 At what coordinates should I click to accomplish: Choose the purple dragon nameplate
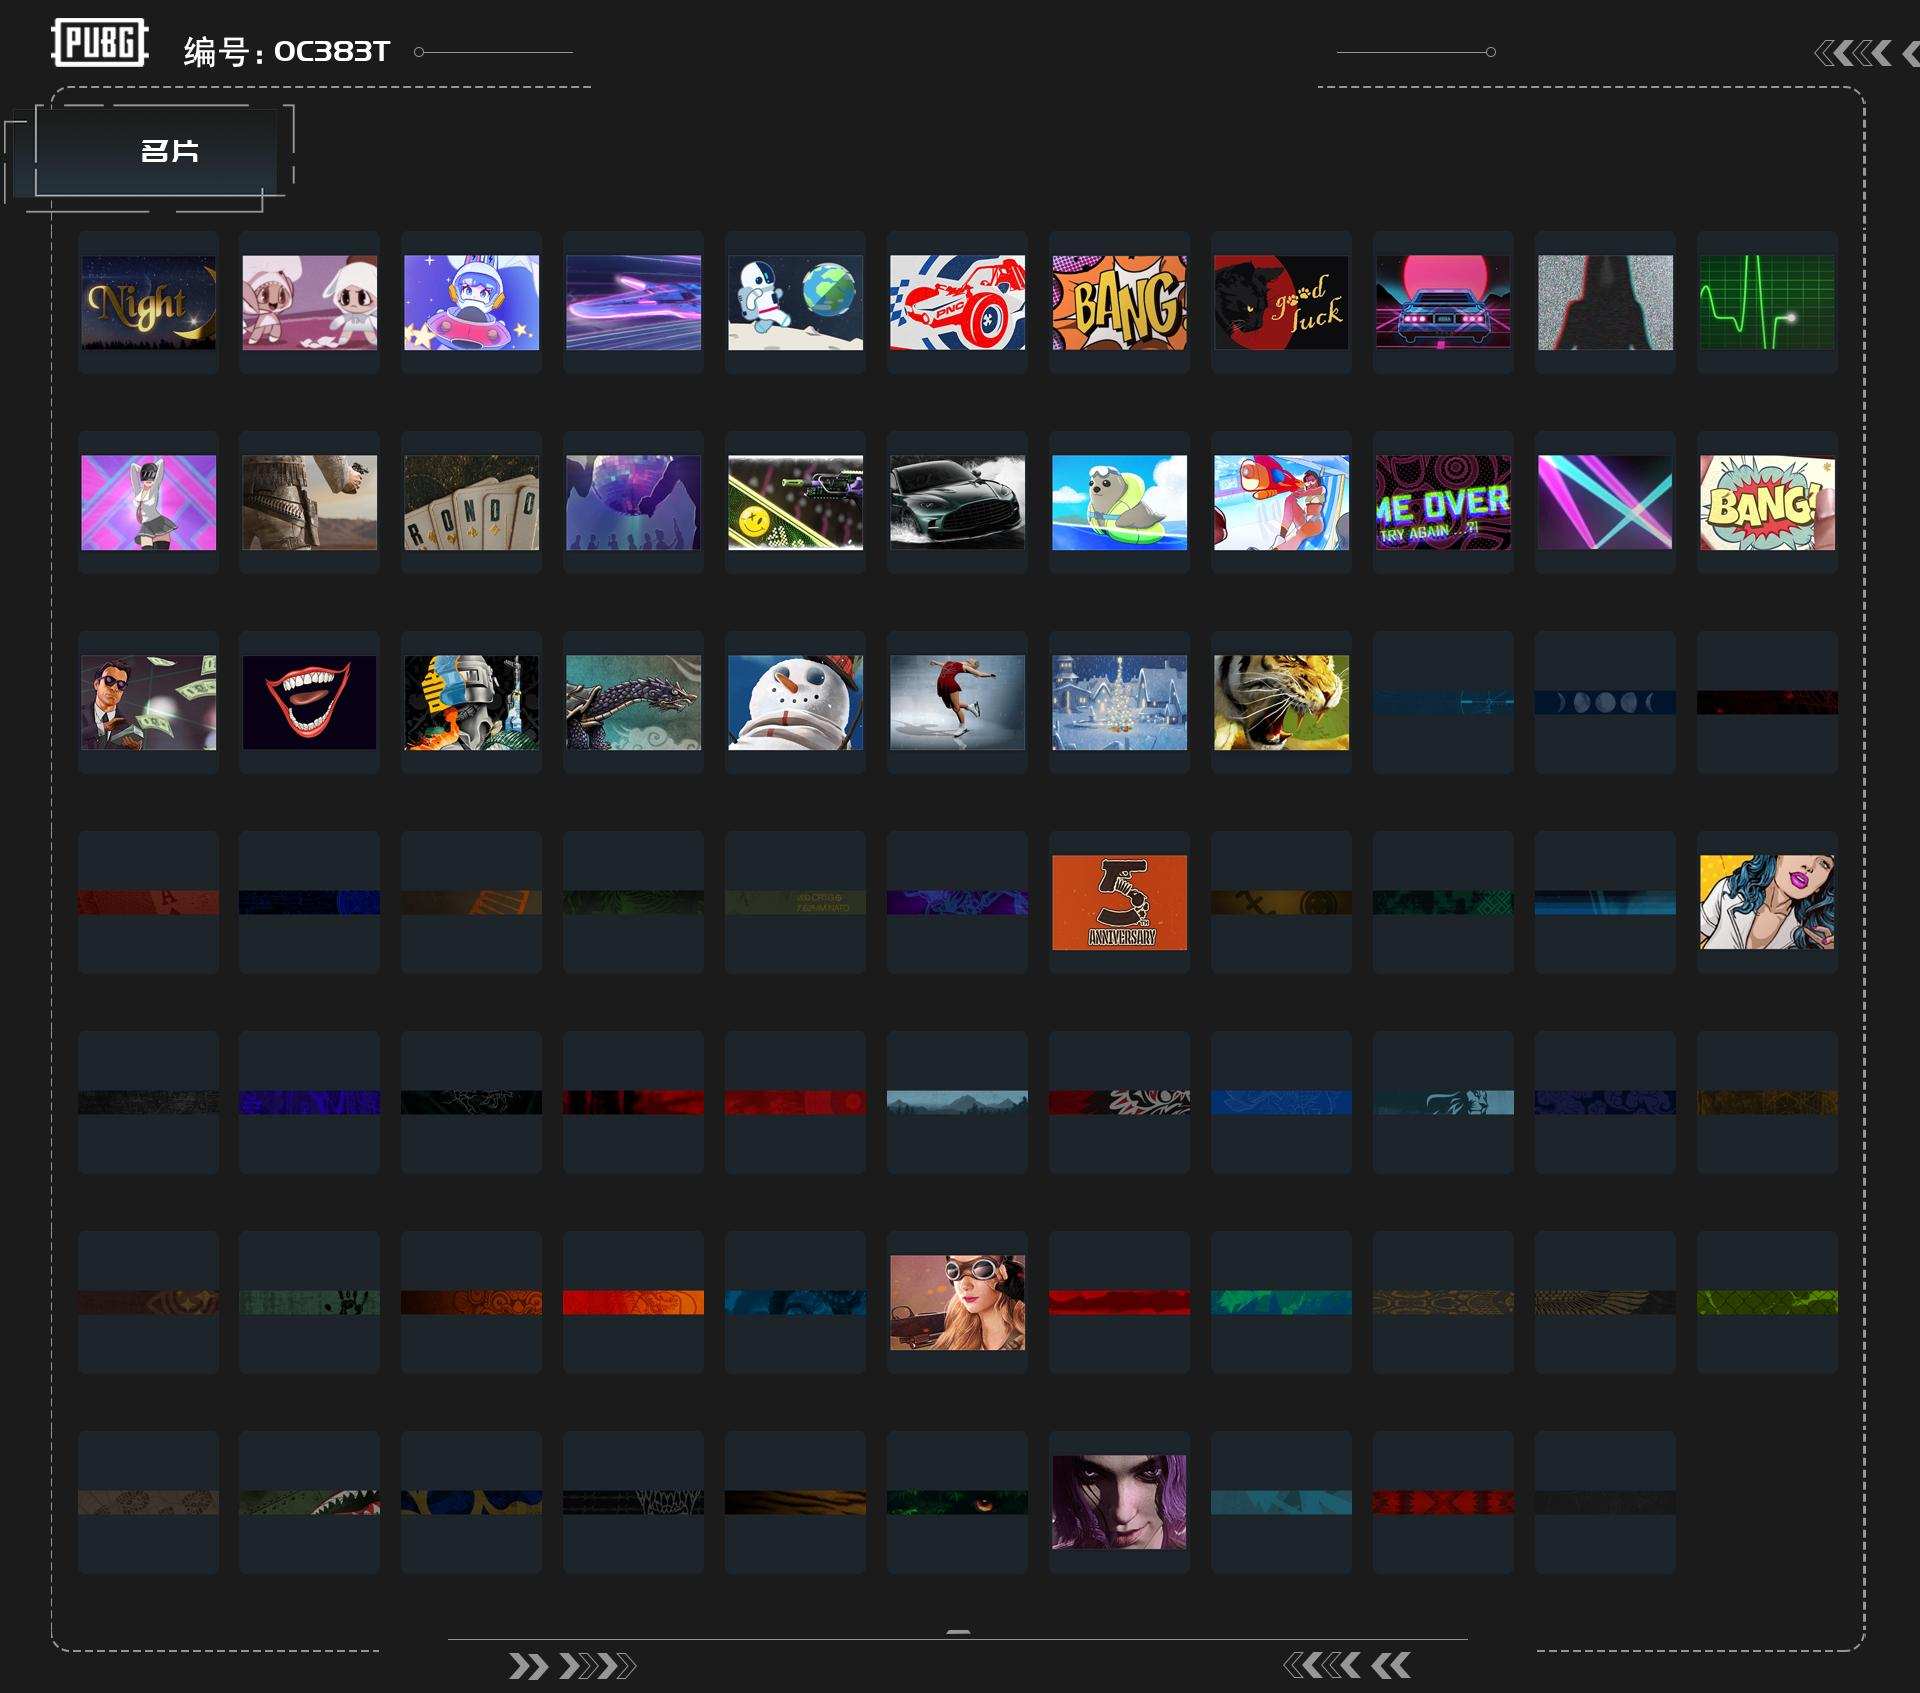[634, 702]
